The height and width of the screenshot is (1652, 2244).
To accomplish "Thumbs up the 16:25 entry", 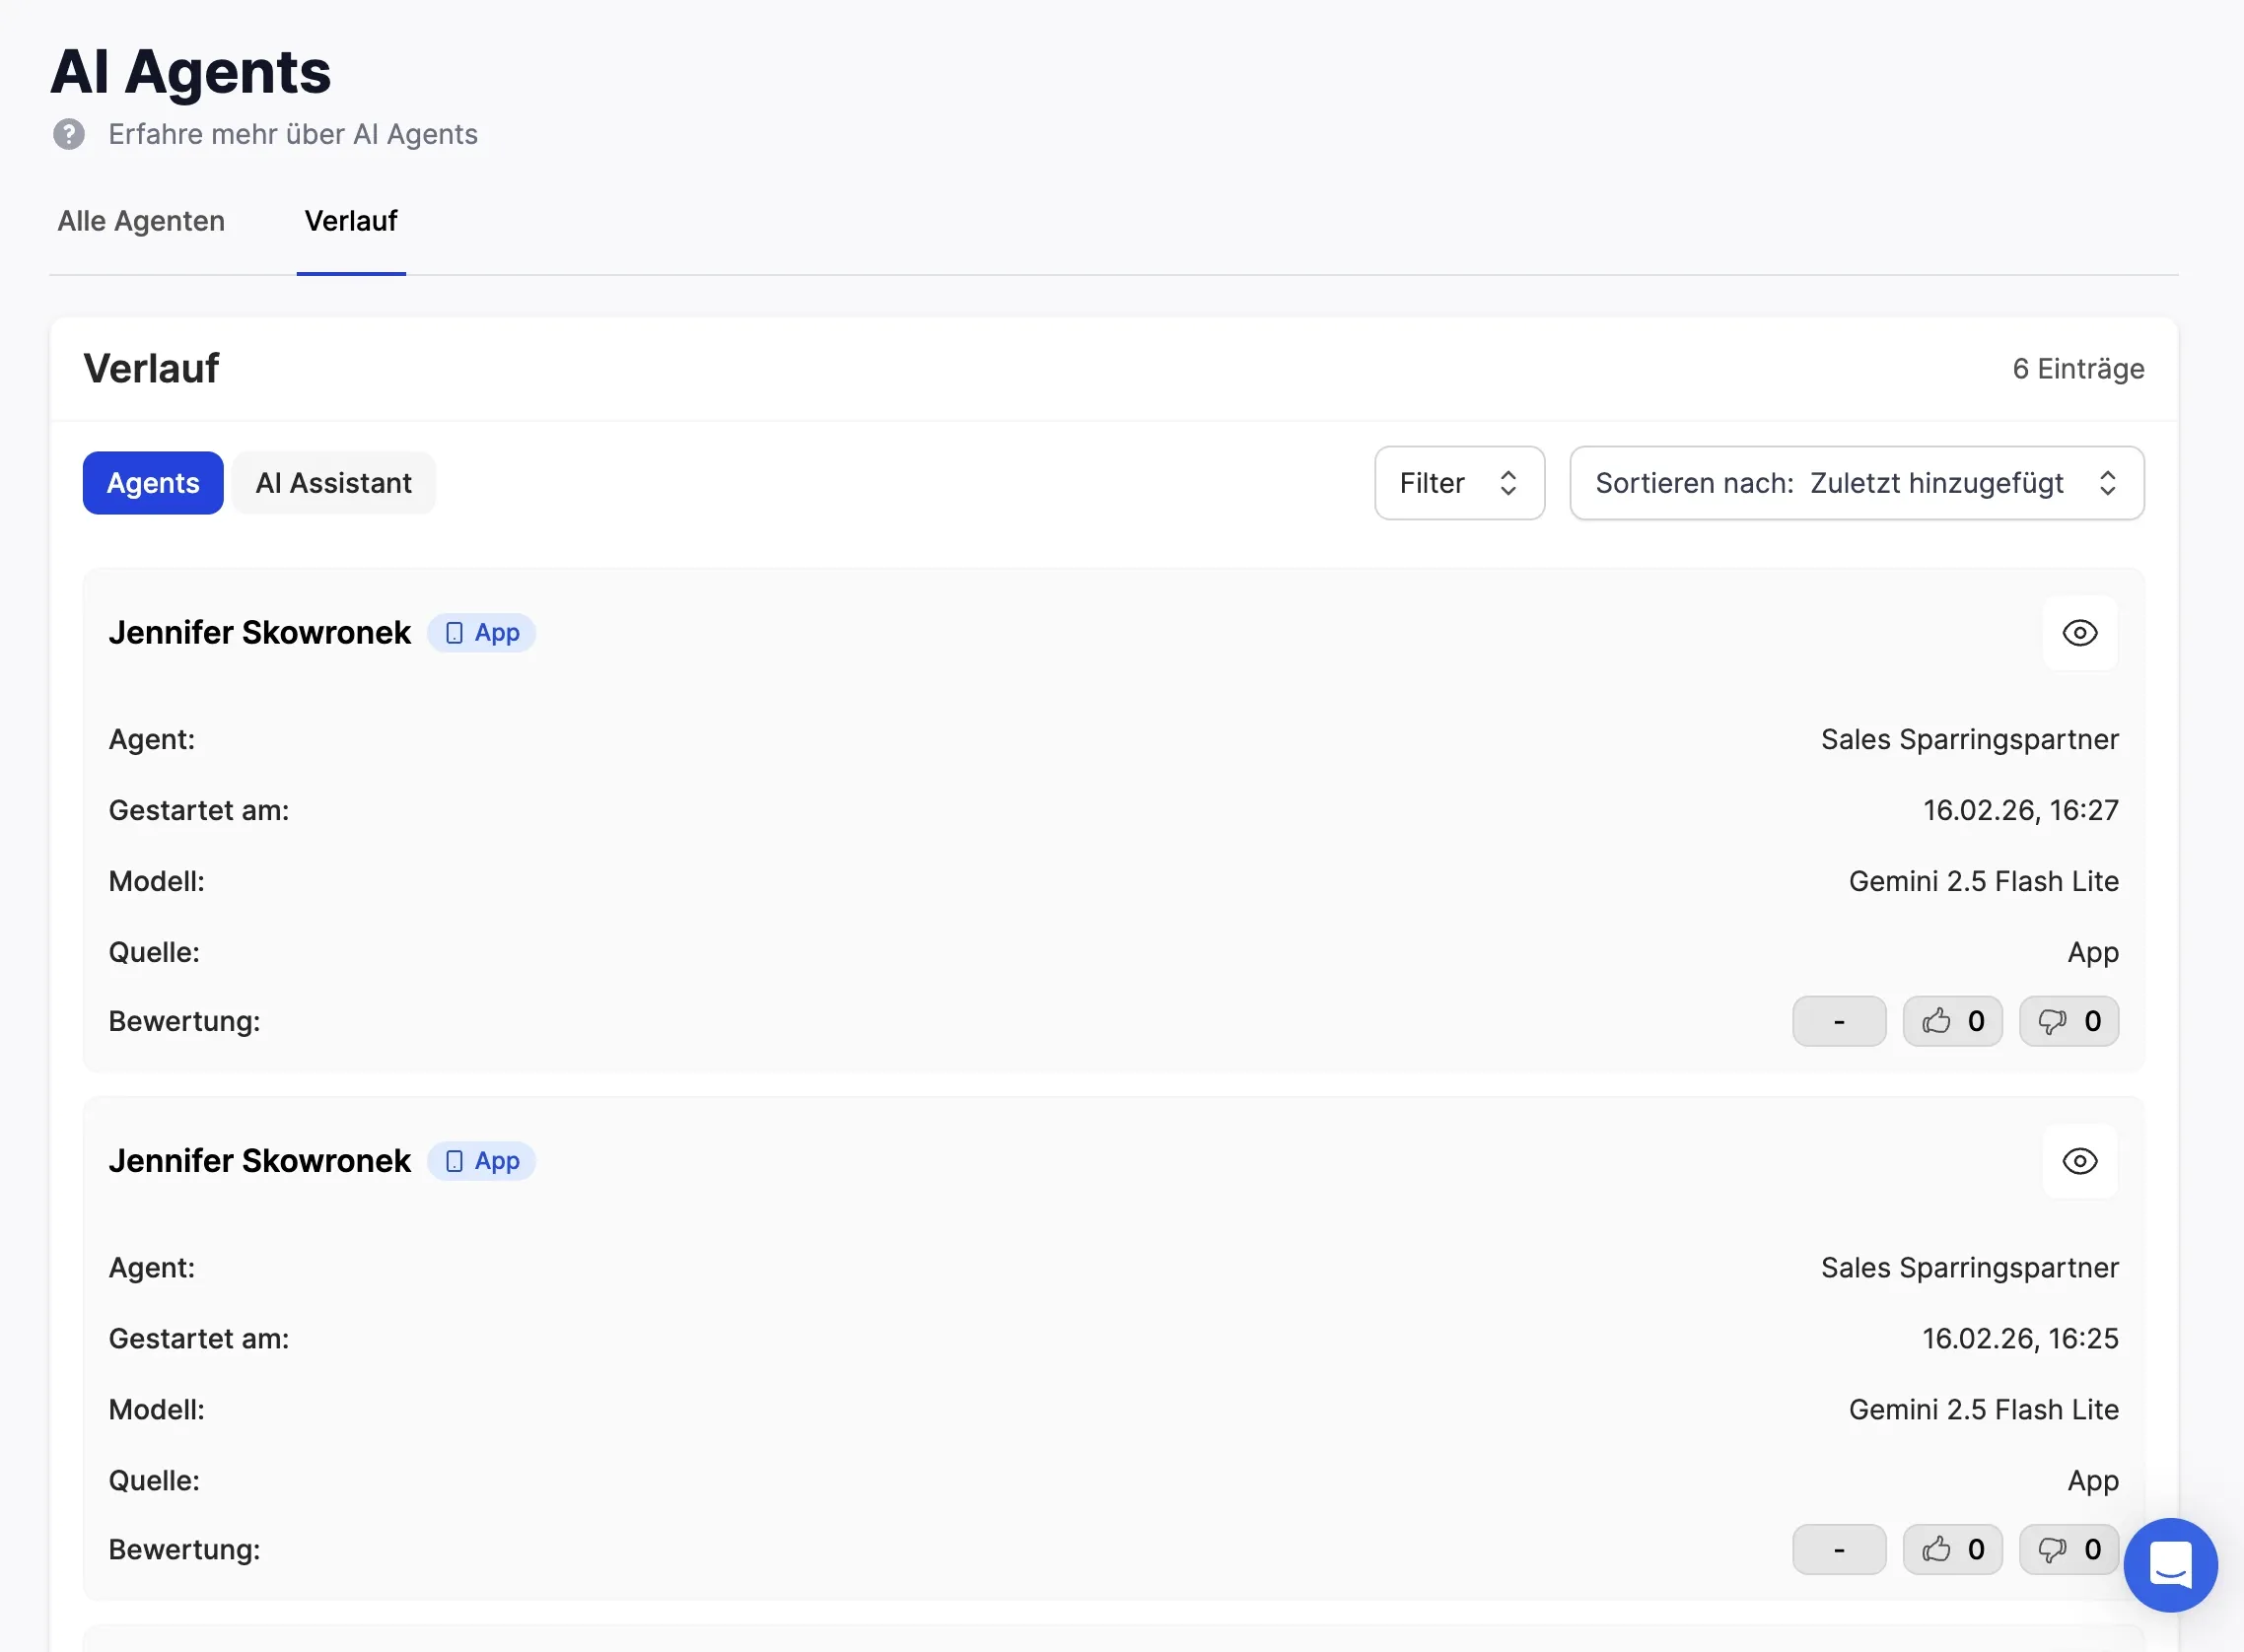I will (1951, 1549).
